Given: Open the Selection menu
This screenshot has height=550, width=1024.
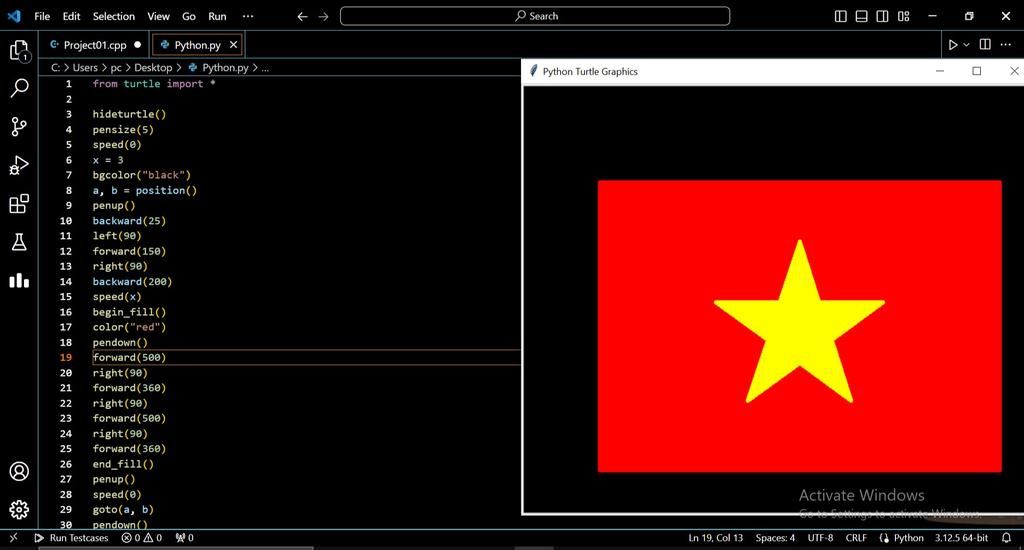Looking at the screenshot, I should pos(113,16).
